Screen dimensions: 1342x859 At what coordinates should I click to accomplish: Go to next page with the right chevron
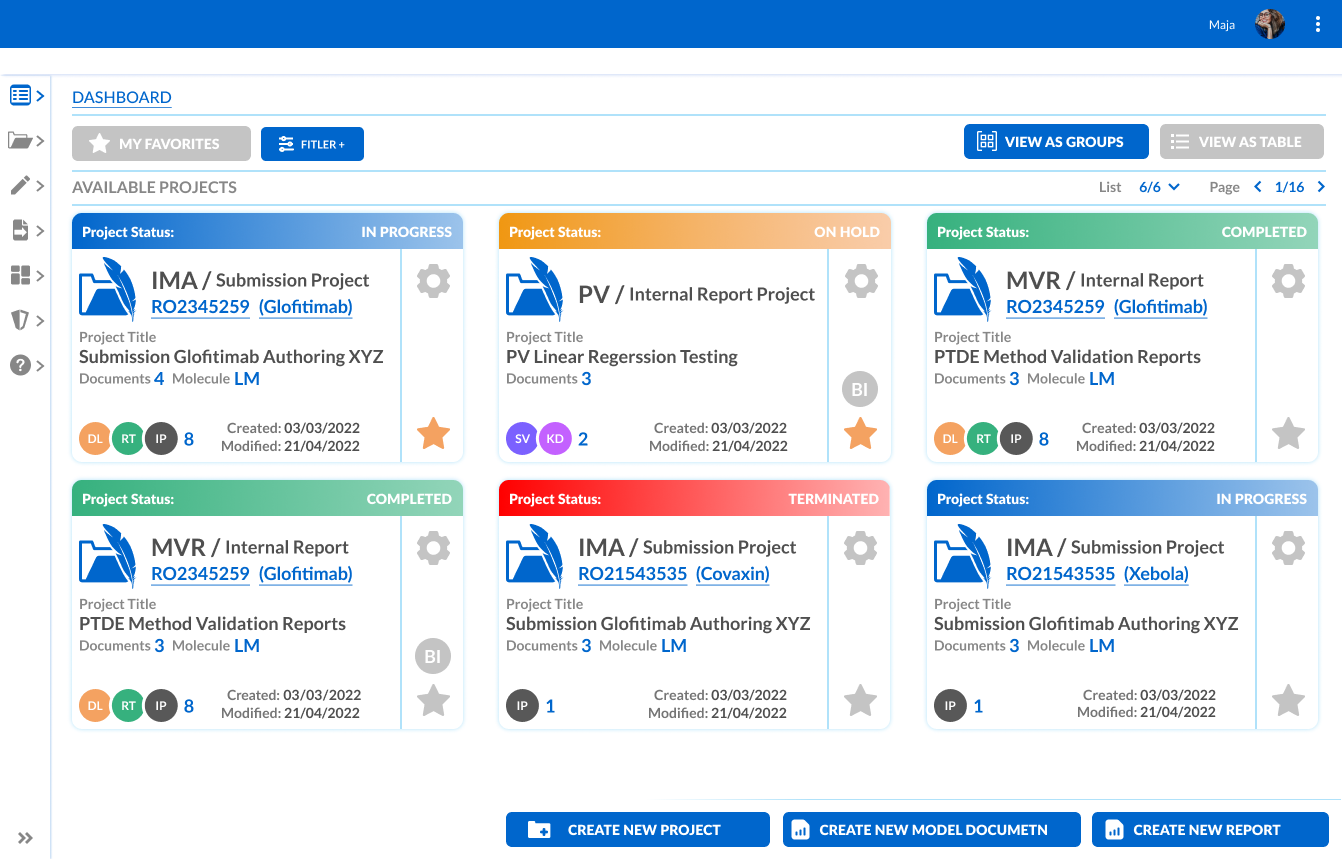[1321, 186]
